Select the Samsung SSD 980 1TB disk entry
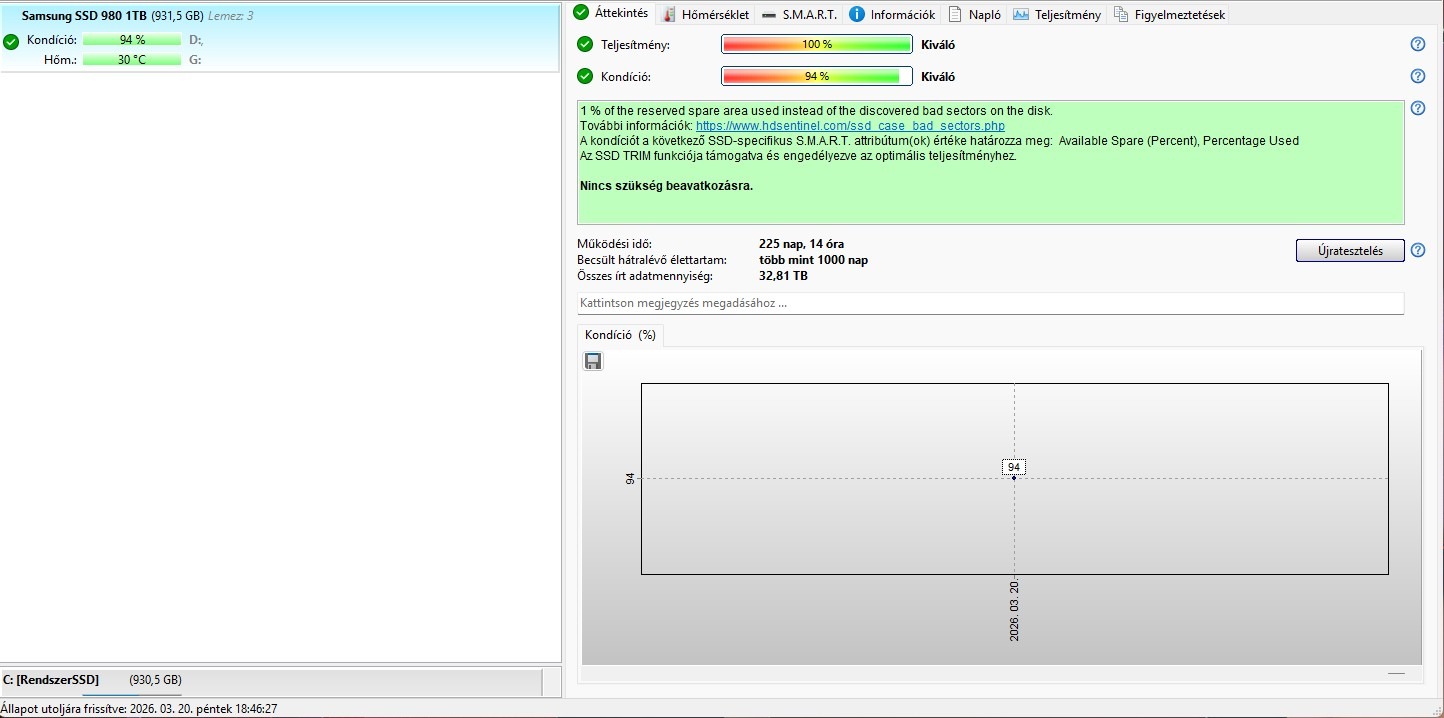The image size is (1444, 718). 280,37
